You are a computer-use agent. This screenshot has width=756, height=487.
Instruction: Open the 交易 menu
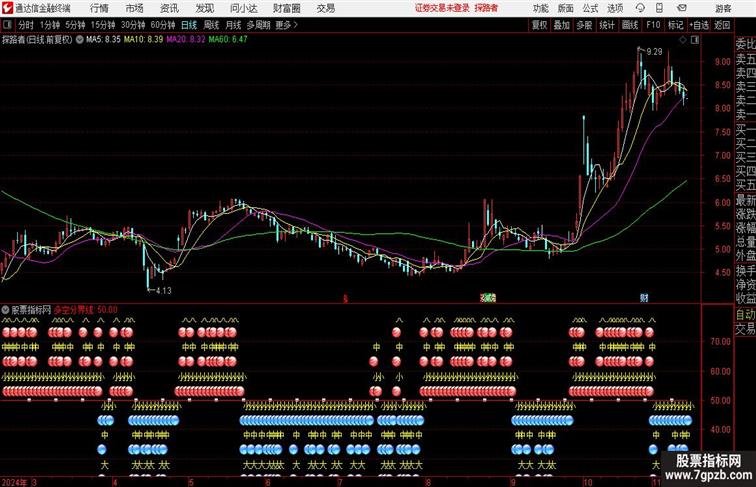point(325,8)
